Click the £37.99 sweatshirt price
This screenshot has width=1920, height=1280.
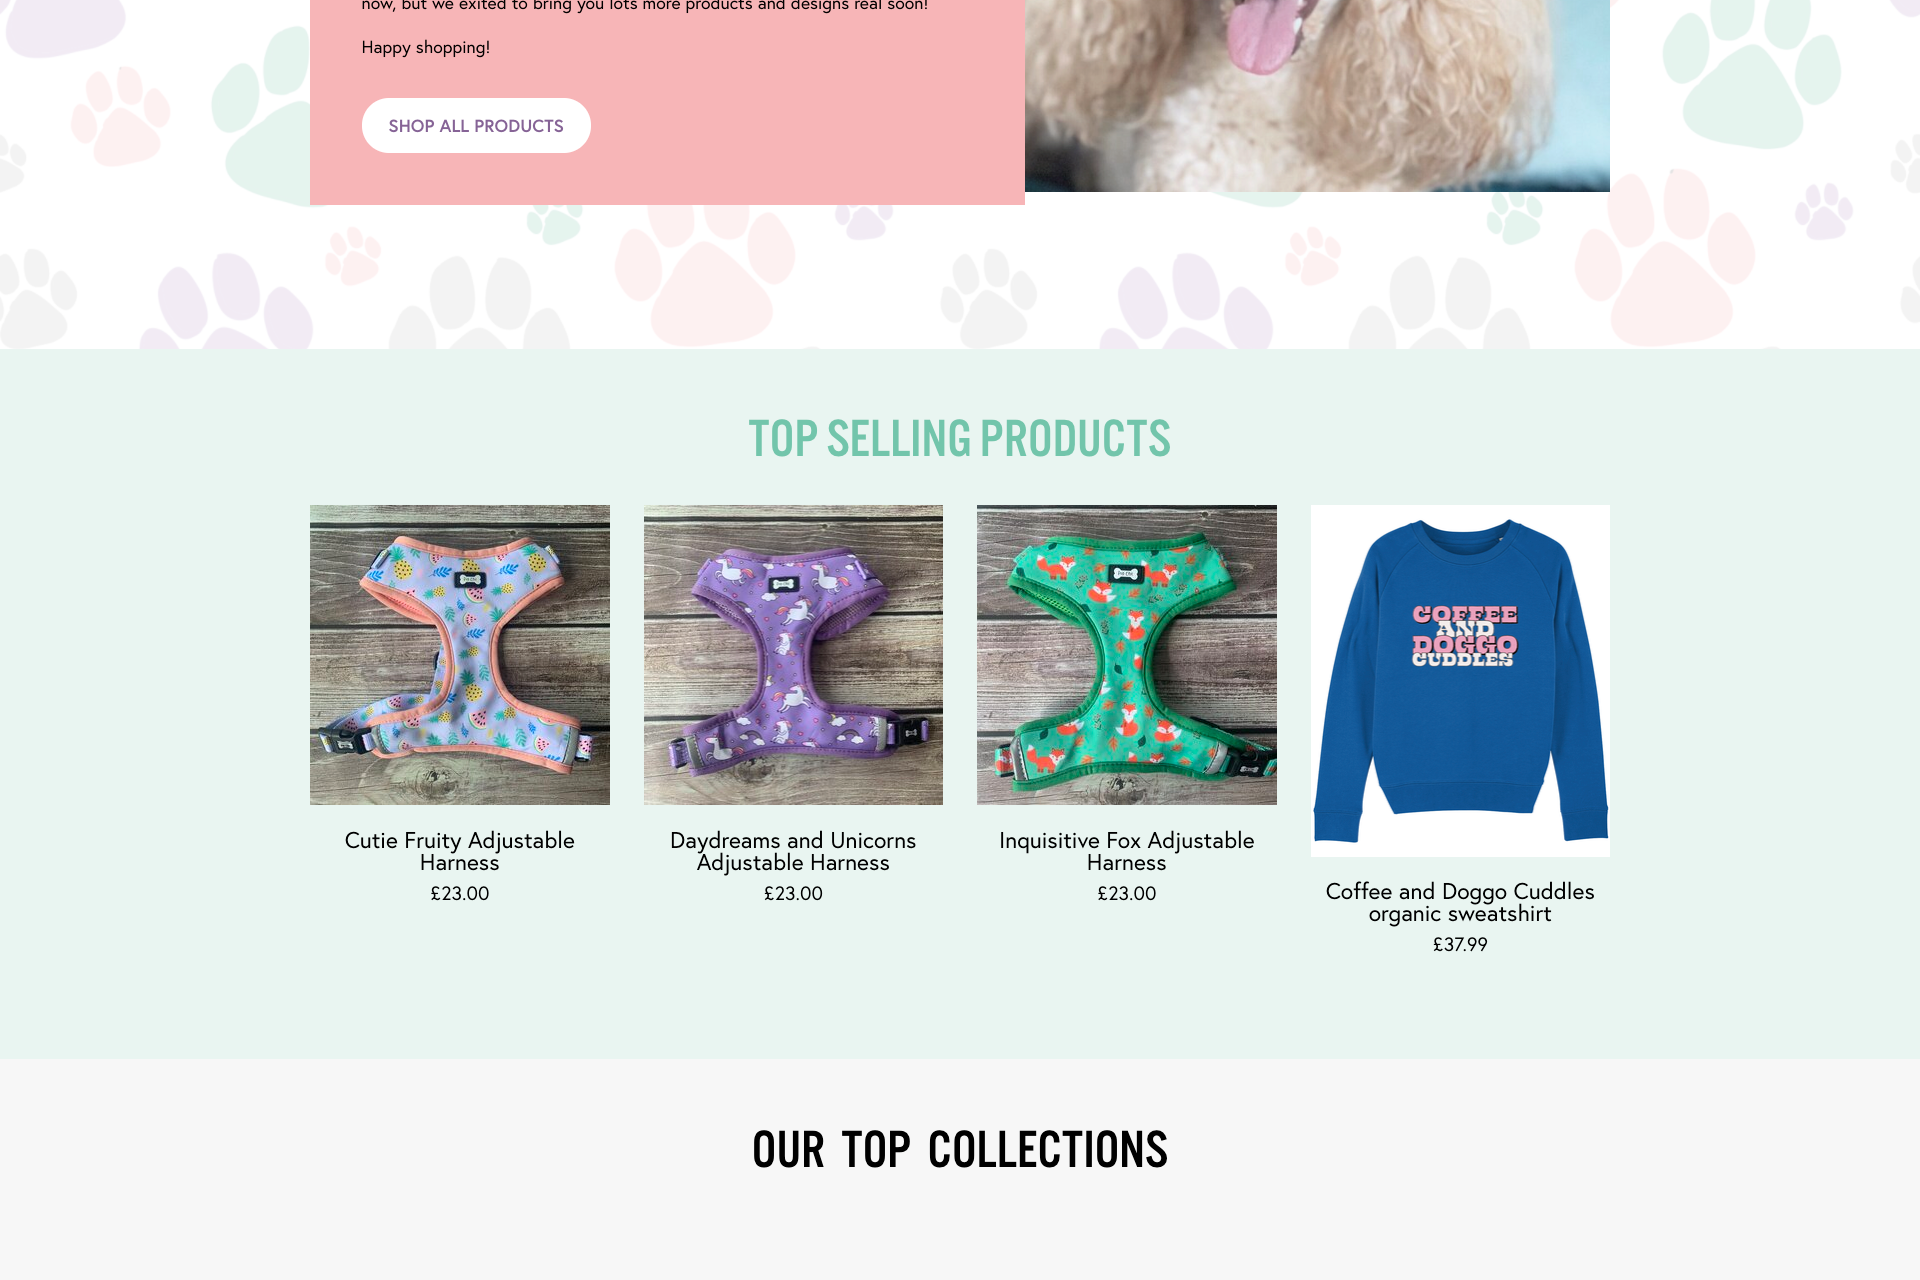[x=1460, y=945]
